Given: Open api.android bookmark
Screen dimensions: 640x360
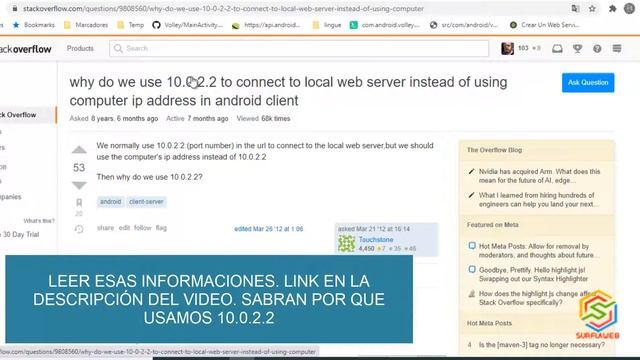Looking at the screenshot, I should 266,25.
